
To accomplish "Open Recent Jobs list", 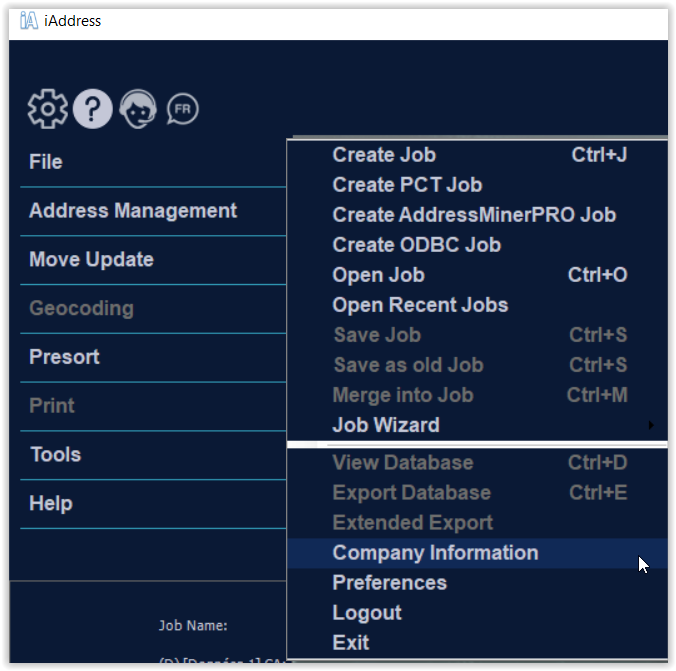I will 420,305.
